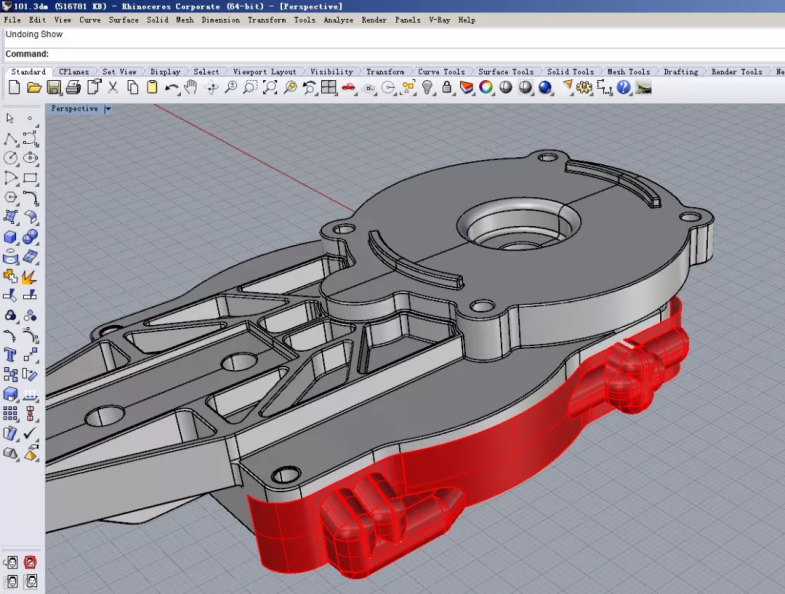Switch to the Curve Tools tab

tap(441, 72)
